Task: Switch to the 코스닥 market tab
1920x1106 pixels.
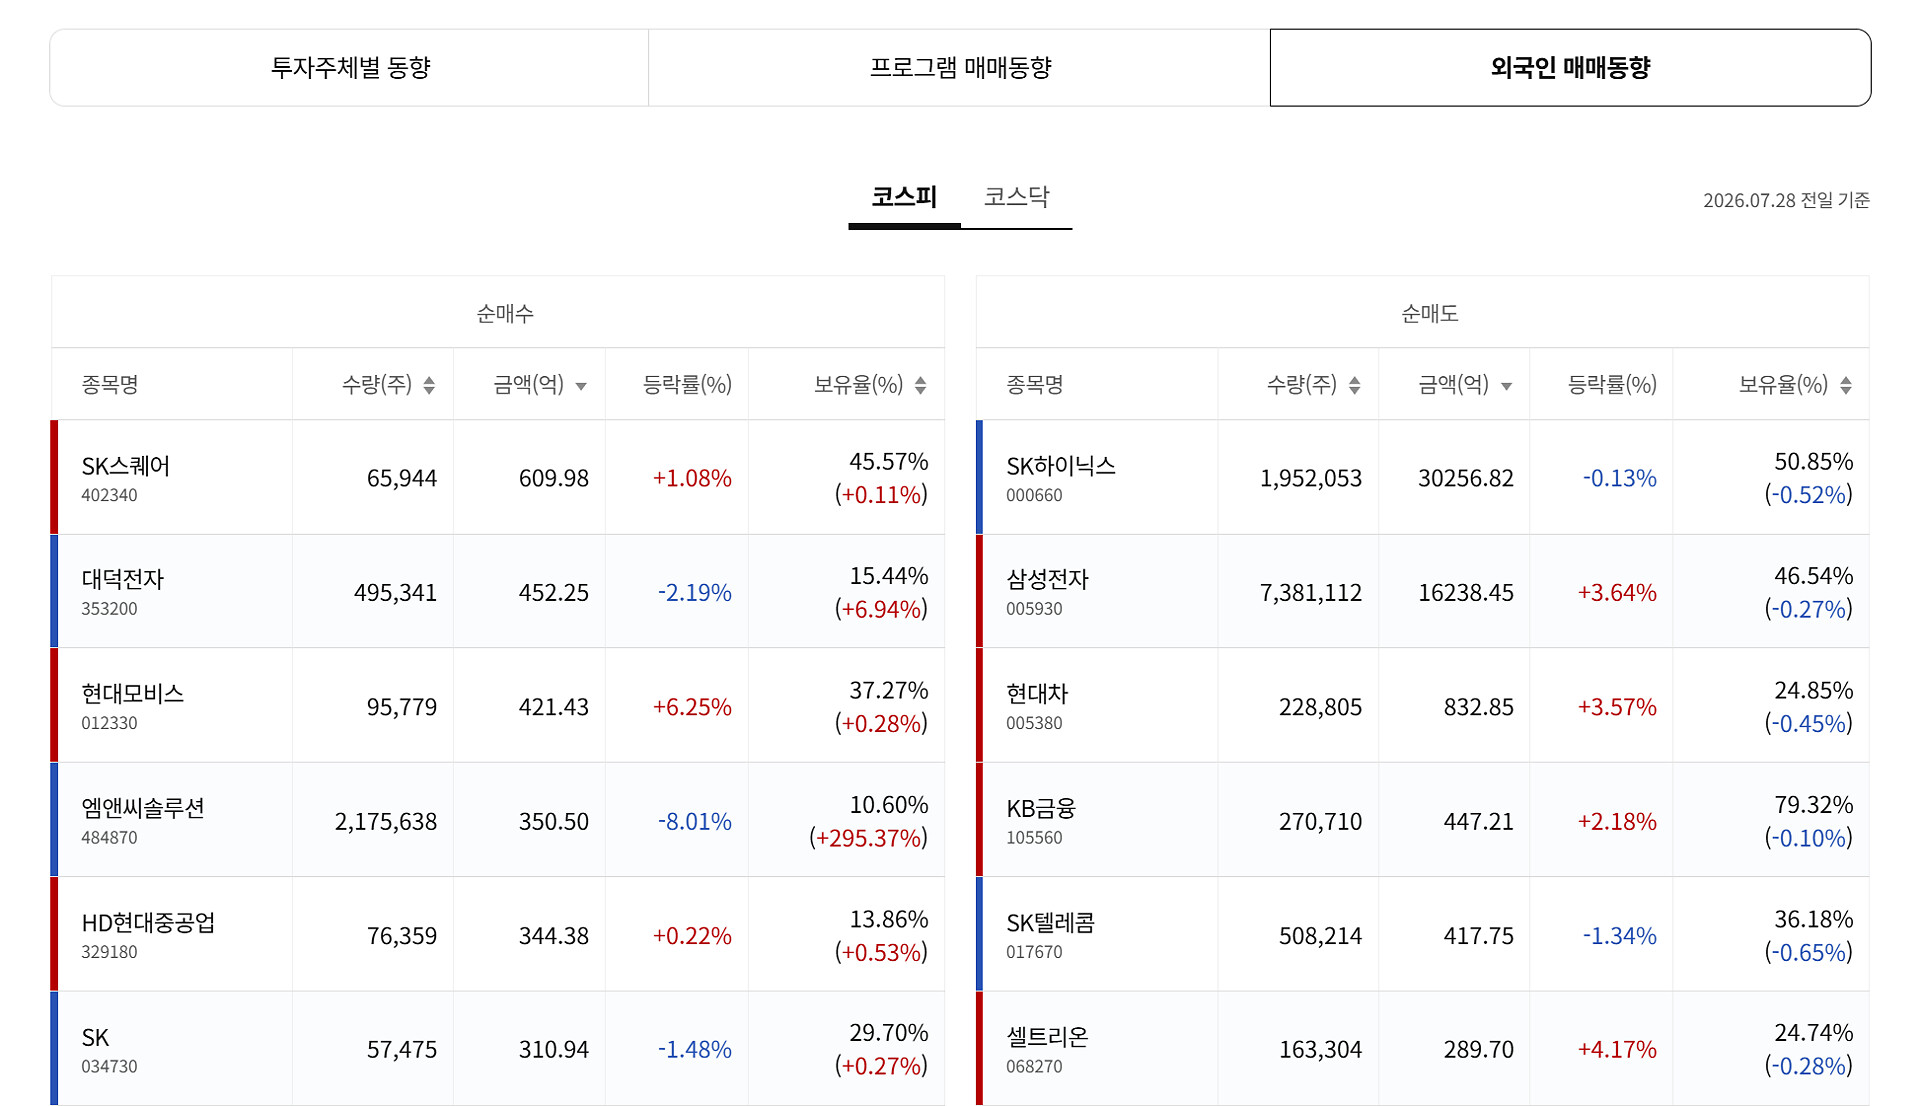Action: pyautogui.click(x=1016, y=197)
